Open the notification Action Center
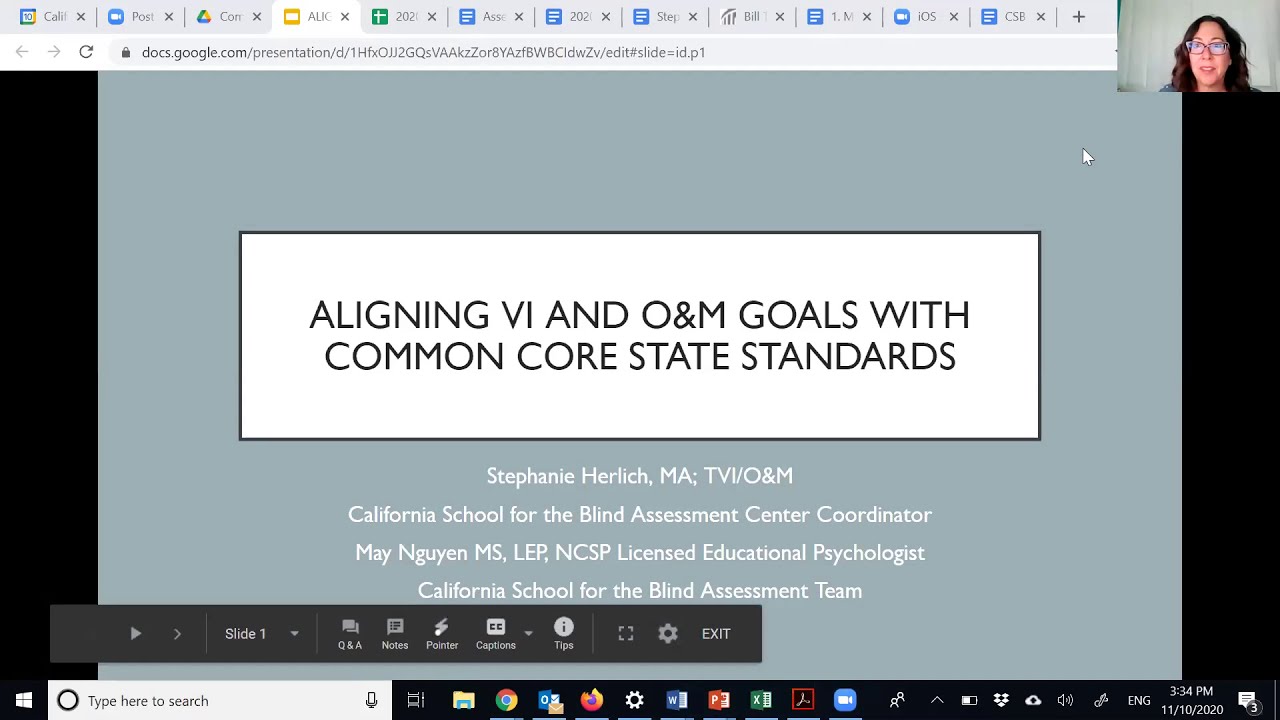Viewport: 1280px width, 720px height. tap(1248, 701)
